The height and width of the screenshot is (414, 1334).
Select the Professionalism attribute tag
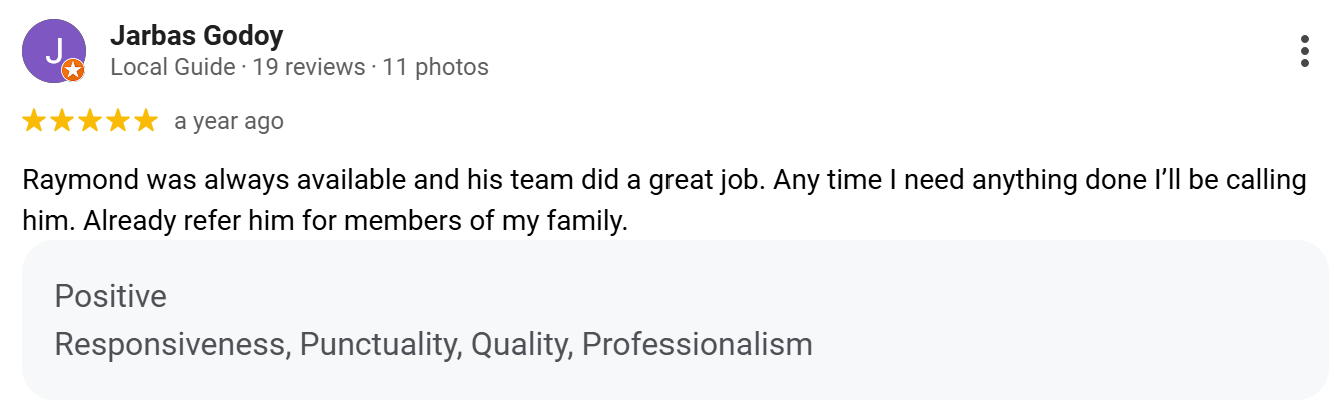tap(697, 345)
